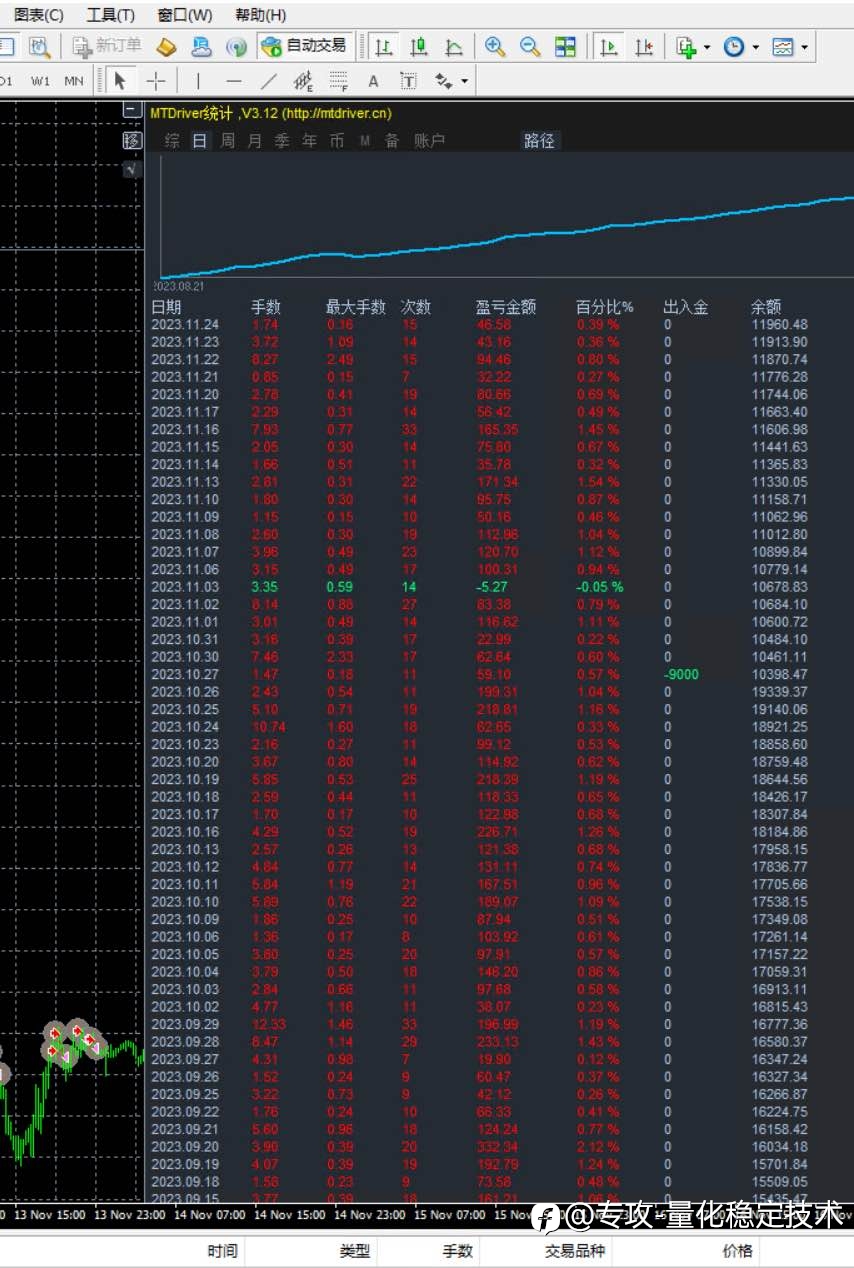The image size is (854, 1268).
Task: Toggle the AutoTrading (自动交易) button
Action: coord(303,46)
